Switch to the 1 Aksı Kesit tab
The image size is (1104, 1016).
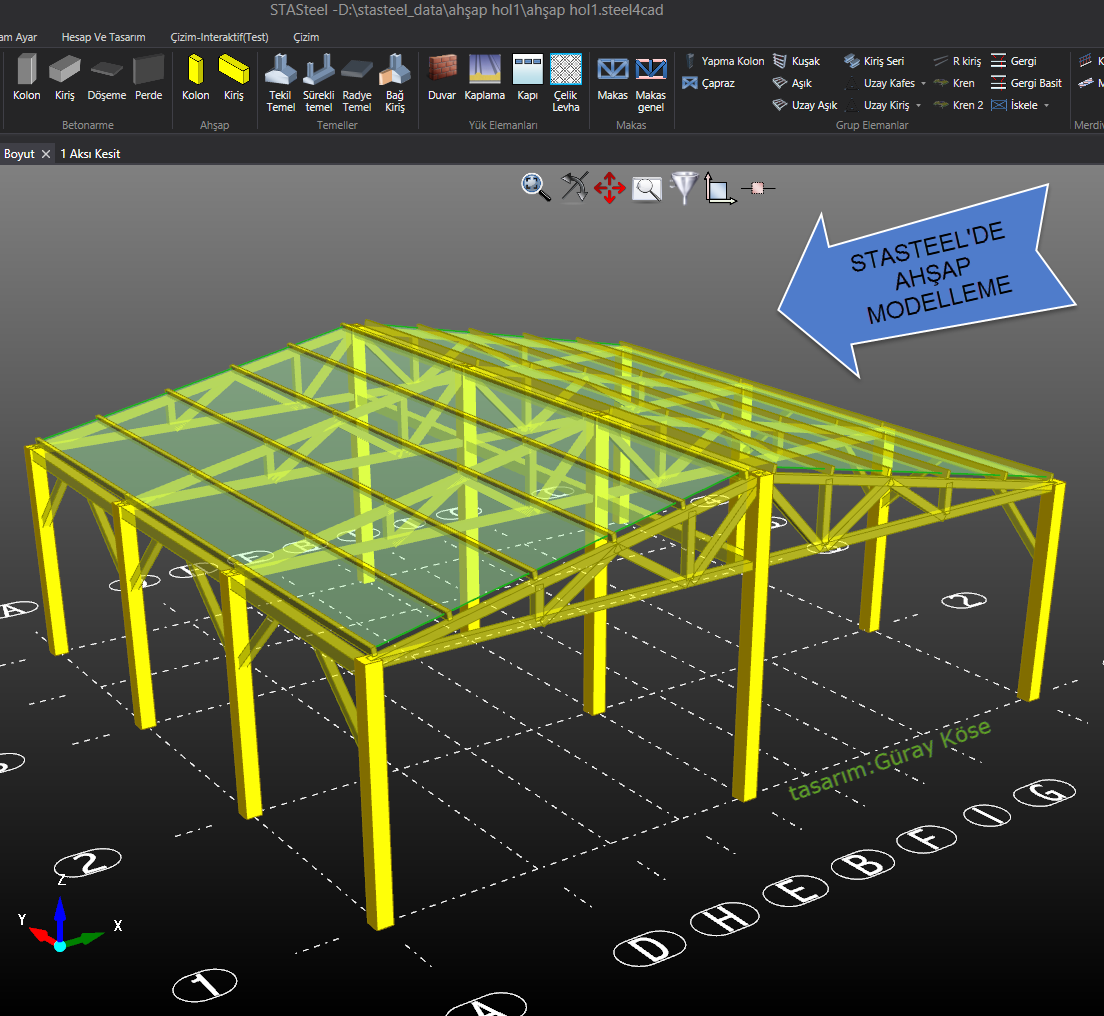pos(91,154)
